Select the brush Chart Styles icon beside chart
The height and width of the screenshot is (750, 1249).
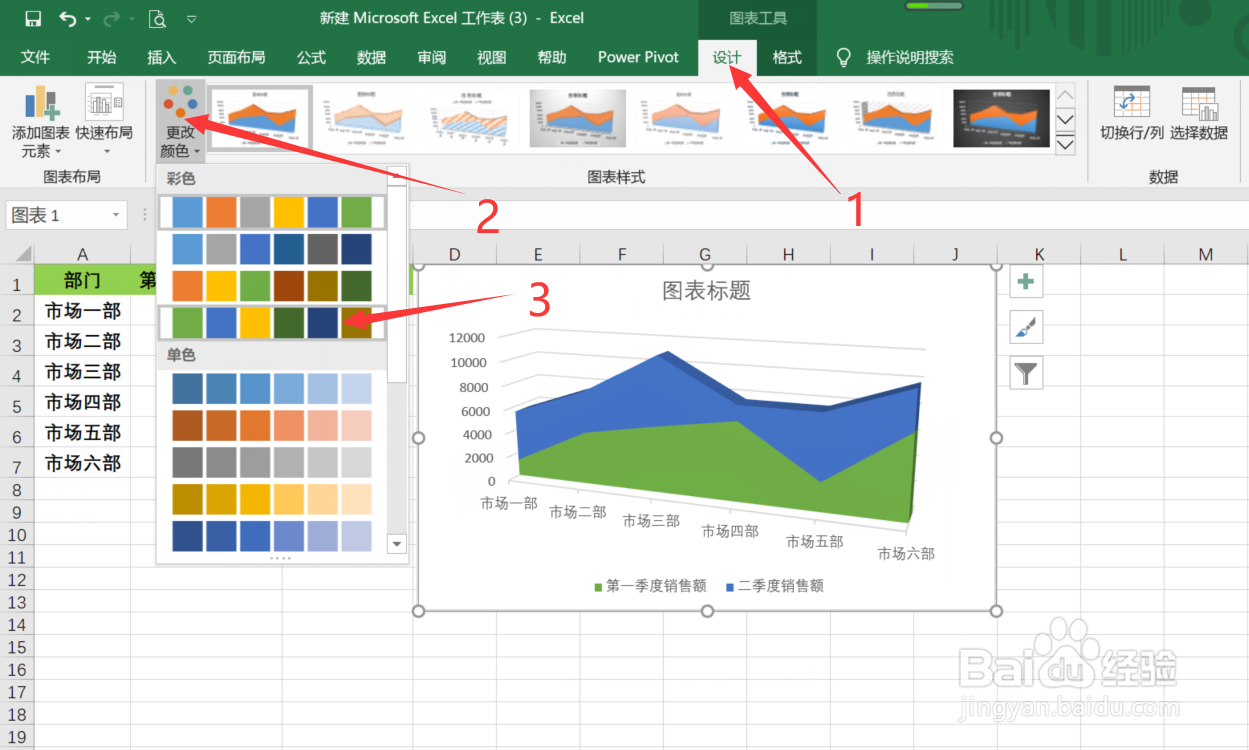1026,327
